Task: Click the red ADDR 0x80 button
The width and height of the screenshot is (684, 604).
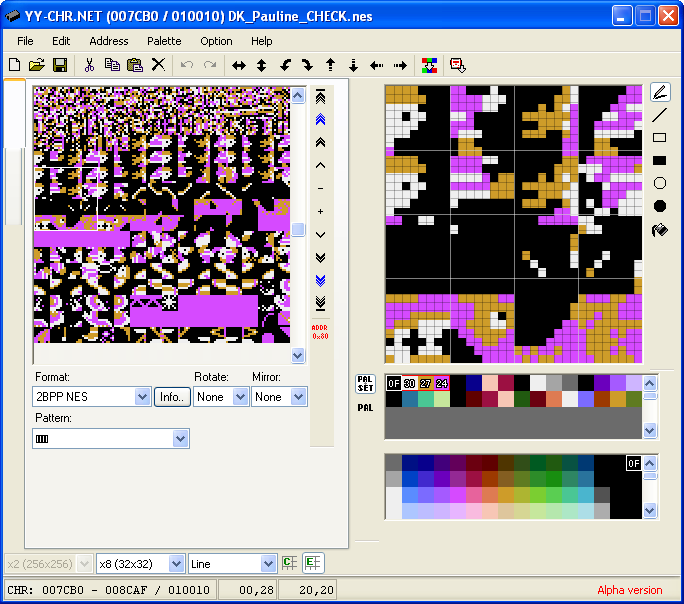Action: point(320,332)
